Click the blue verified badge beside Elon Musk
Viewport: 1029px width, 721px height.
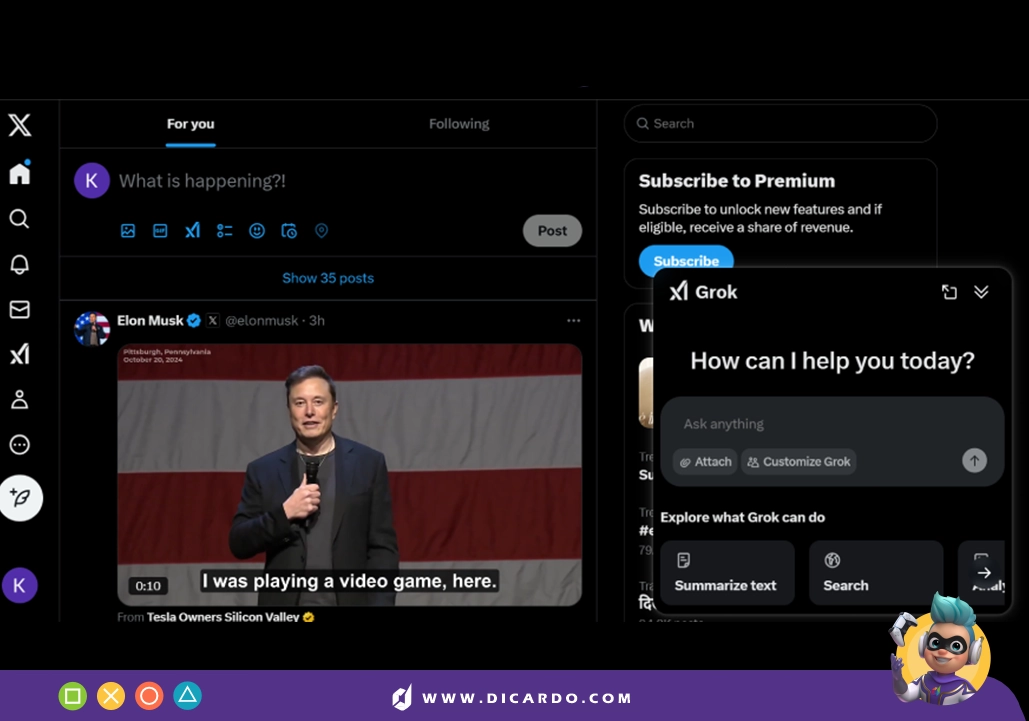(x=194, y=321)
